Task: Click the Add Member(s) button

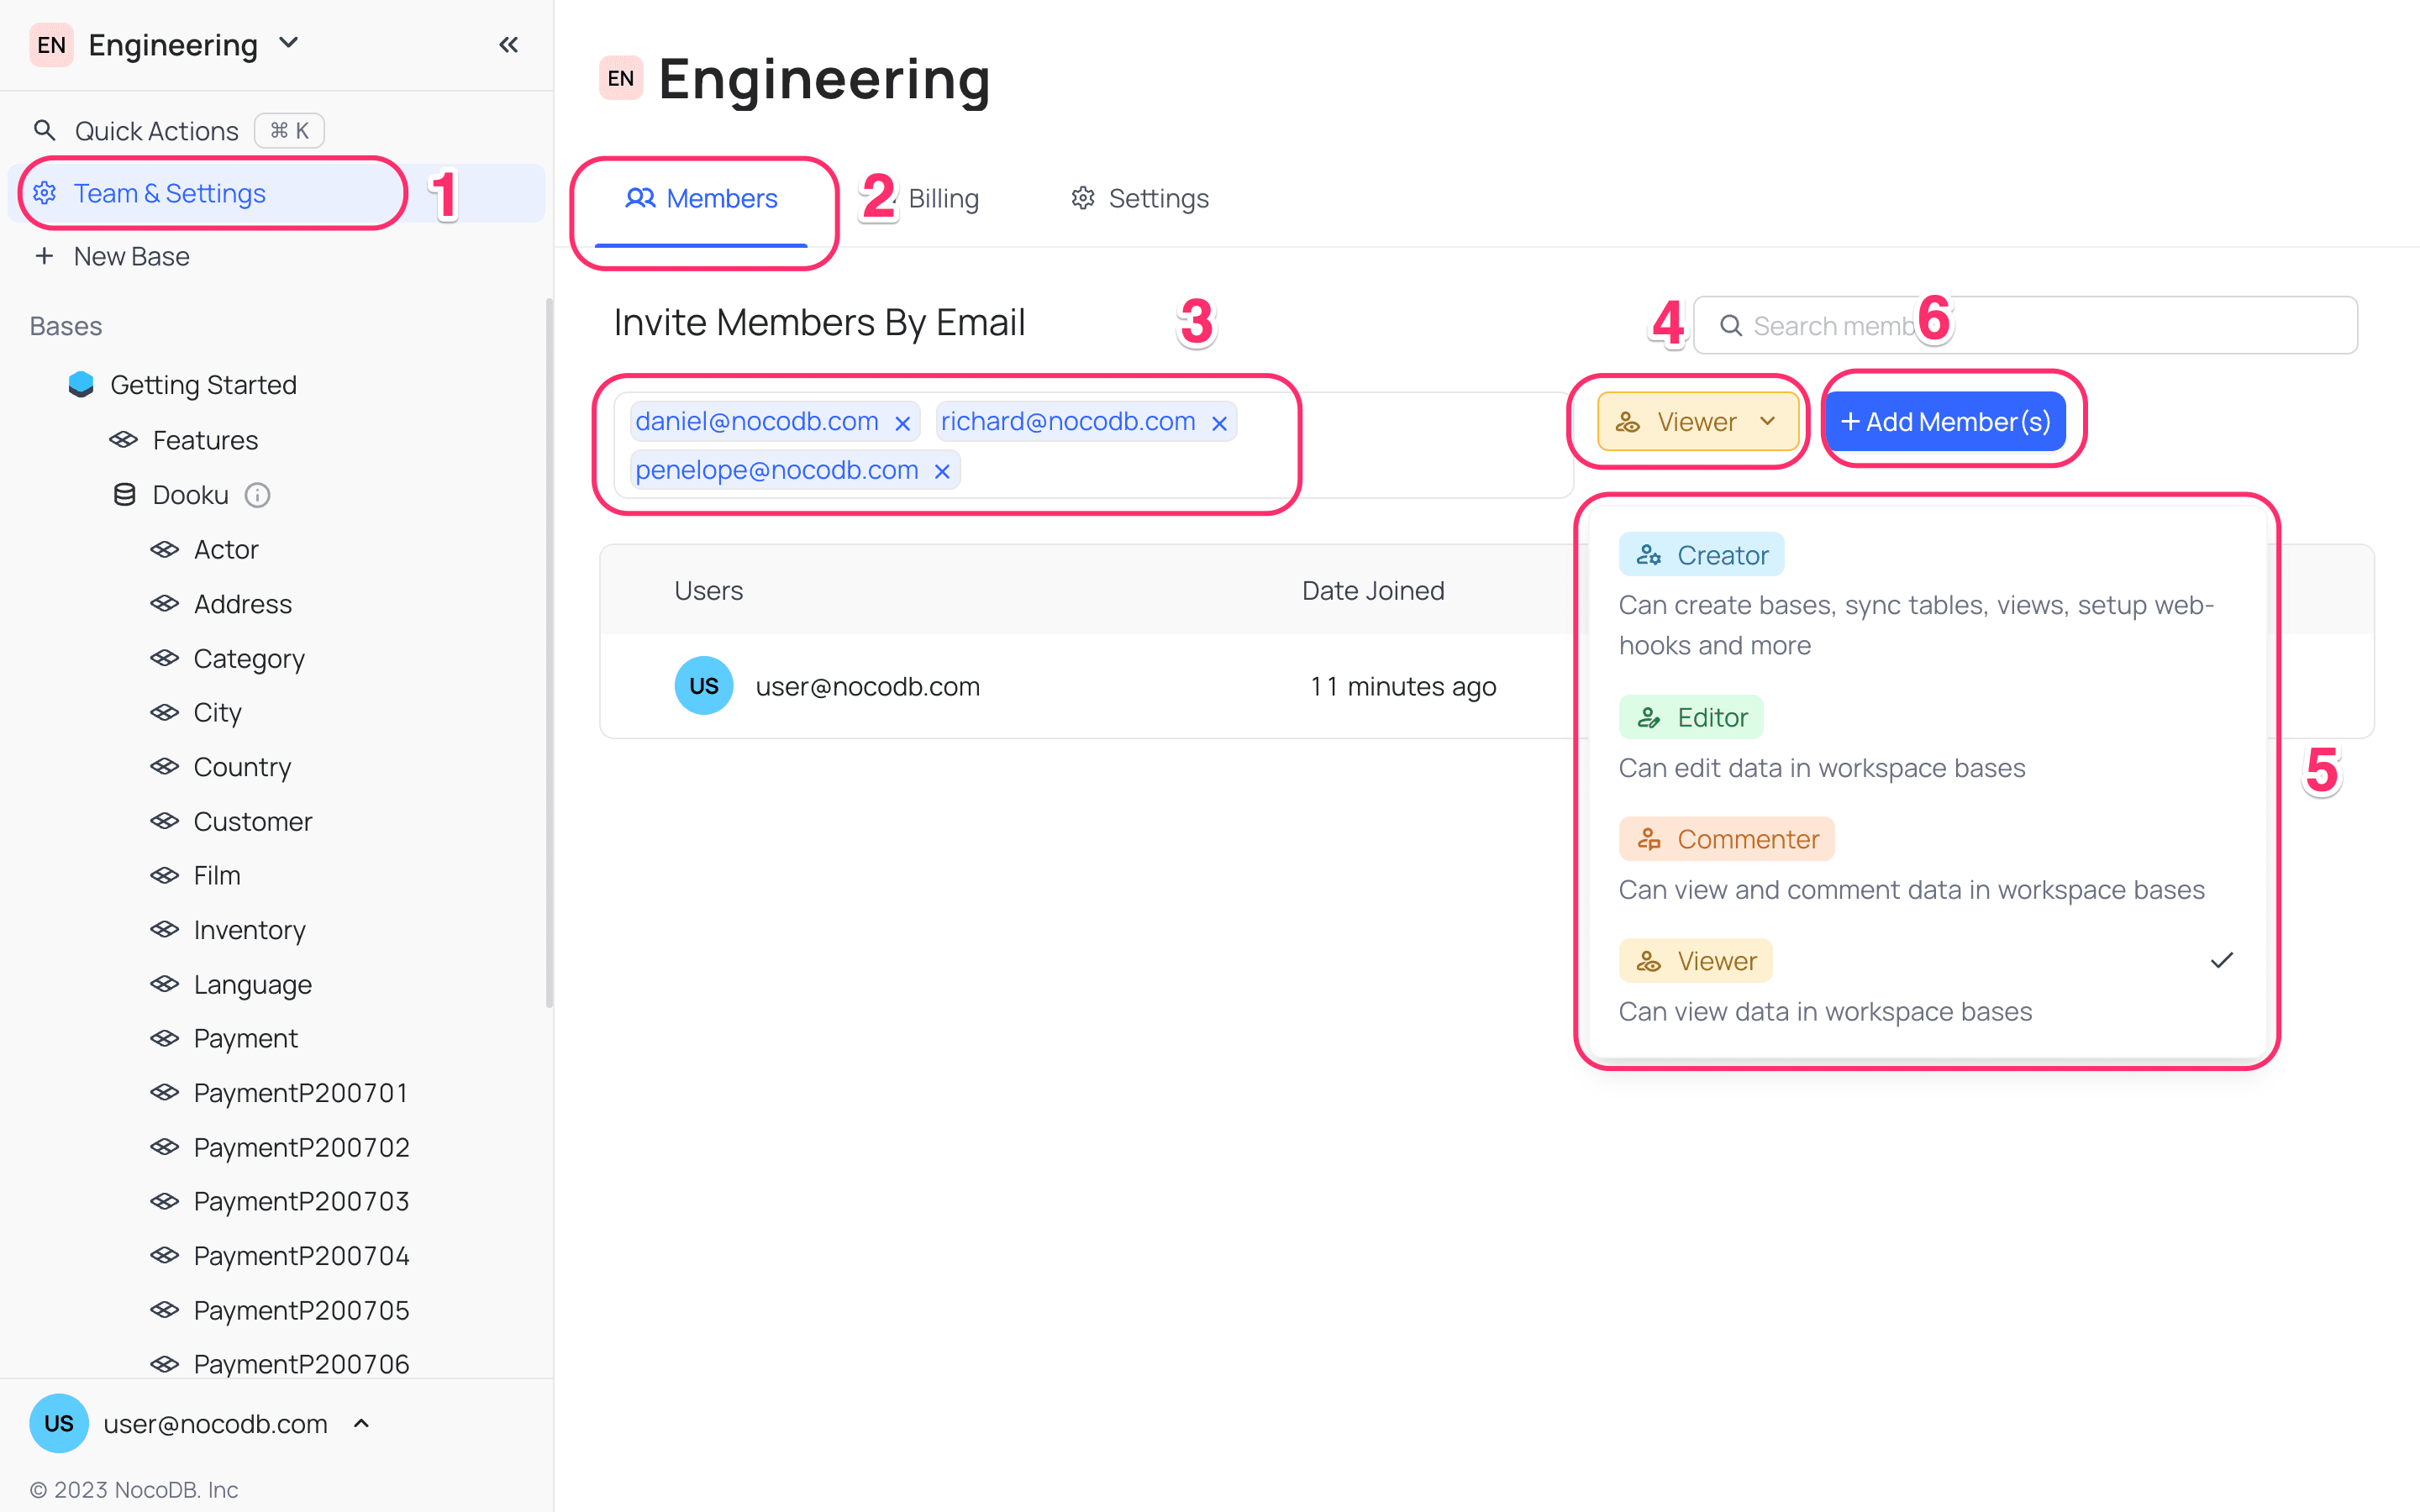Action: (1945, 422)
